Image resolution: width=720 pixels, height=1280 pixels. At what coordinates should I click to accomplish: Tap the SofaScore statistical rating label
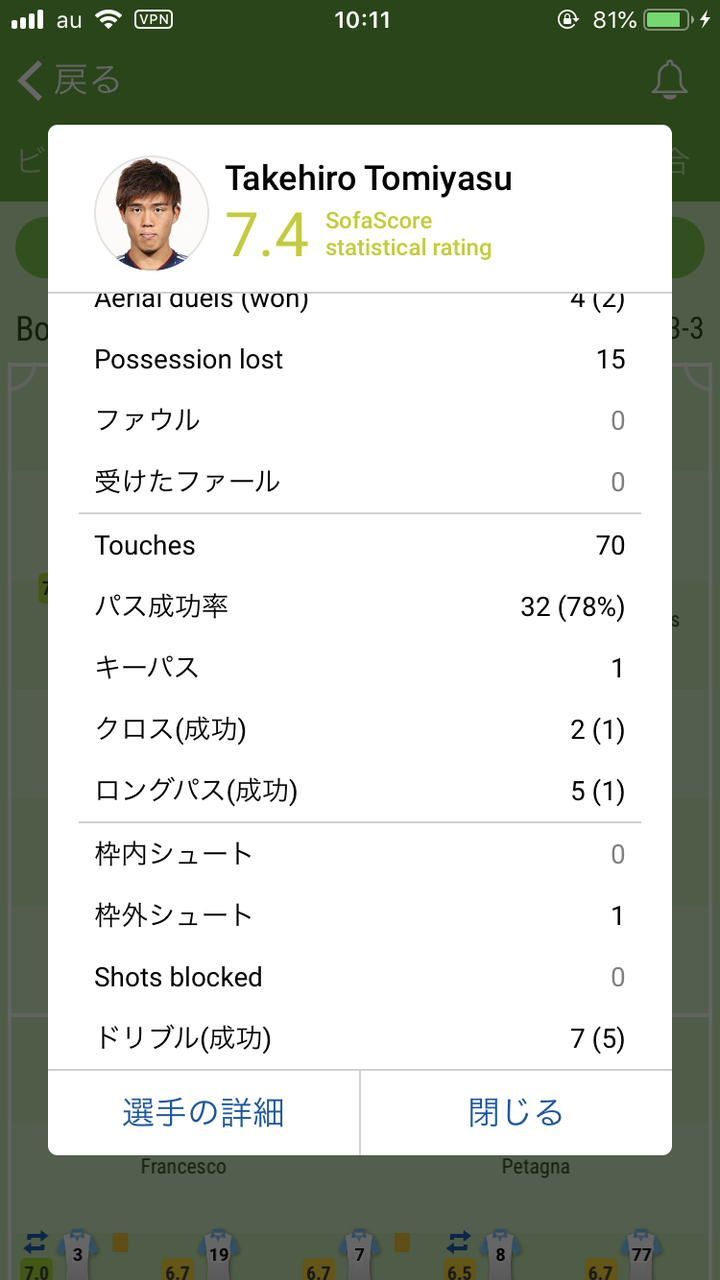(408, 234)
